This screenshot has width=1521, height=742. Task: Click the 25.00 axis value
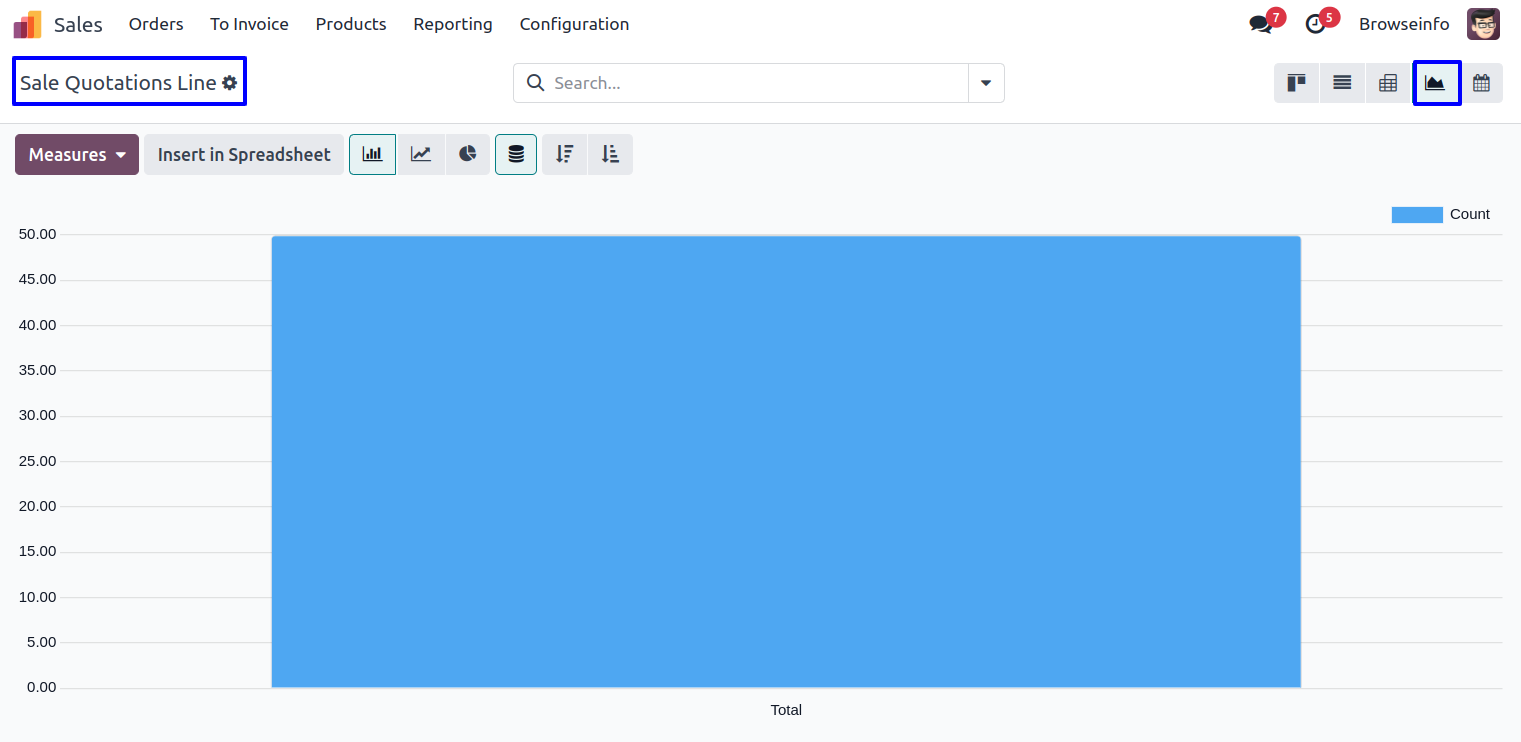point(37,461)
